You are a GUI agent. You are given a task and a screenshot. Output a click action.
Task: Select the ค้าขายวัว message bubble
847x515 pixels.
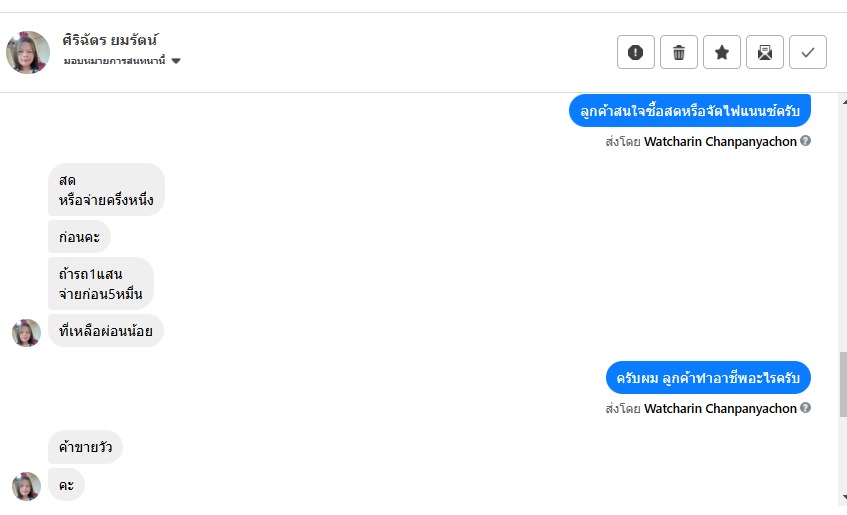click(85, 447)
